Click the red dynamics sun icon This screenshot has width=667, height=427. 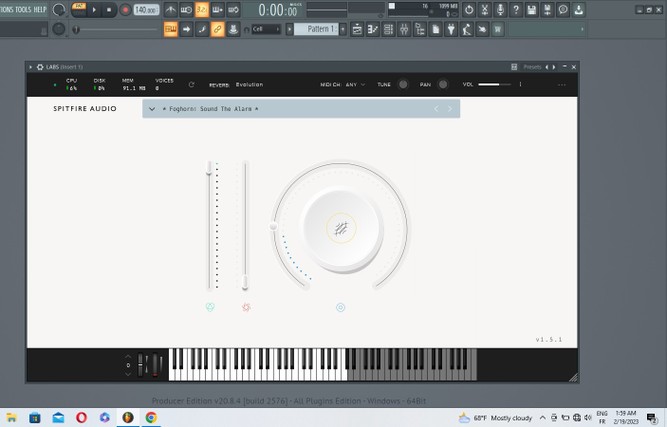pyautogui.click(x=246, y=307)
